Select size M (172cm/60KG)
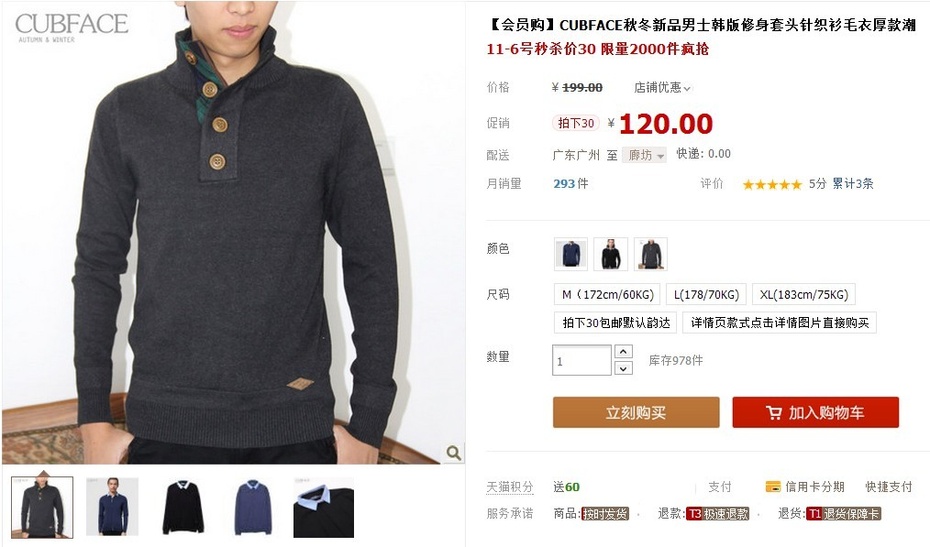The width and height of the screenshot is (930, 547). [x=607, y=294]
